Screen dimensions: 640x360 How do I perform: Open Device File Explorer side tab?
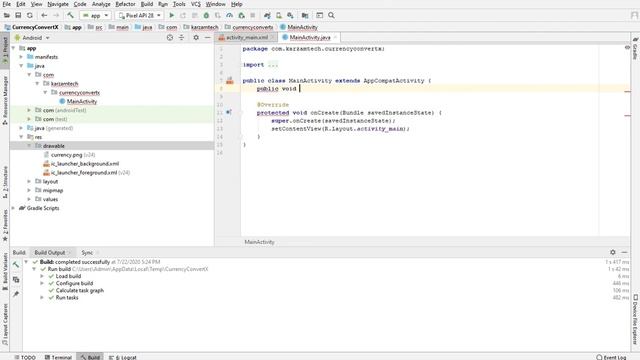[636, 319]
